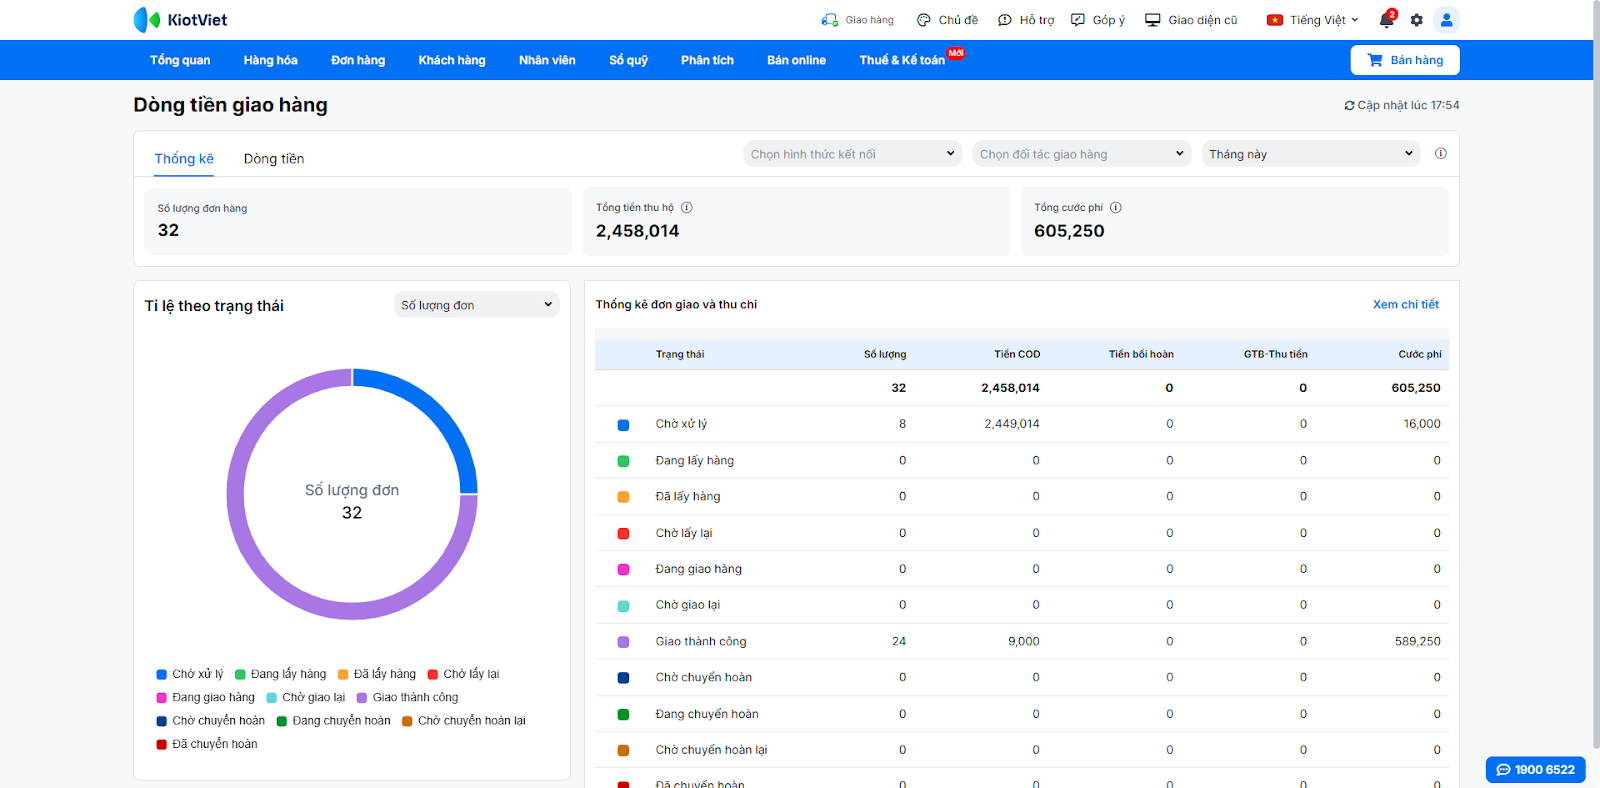Open the Đơn hàng menu
The width and height of the screenshot is (1600, 788).
coord(358,60)
